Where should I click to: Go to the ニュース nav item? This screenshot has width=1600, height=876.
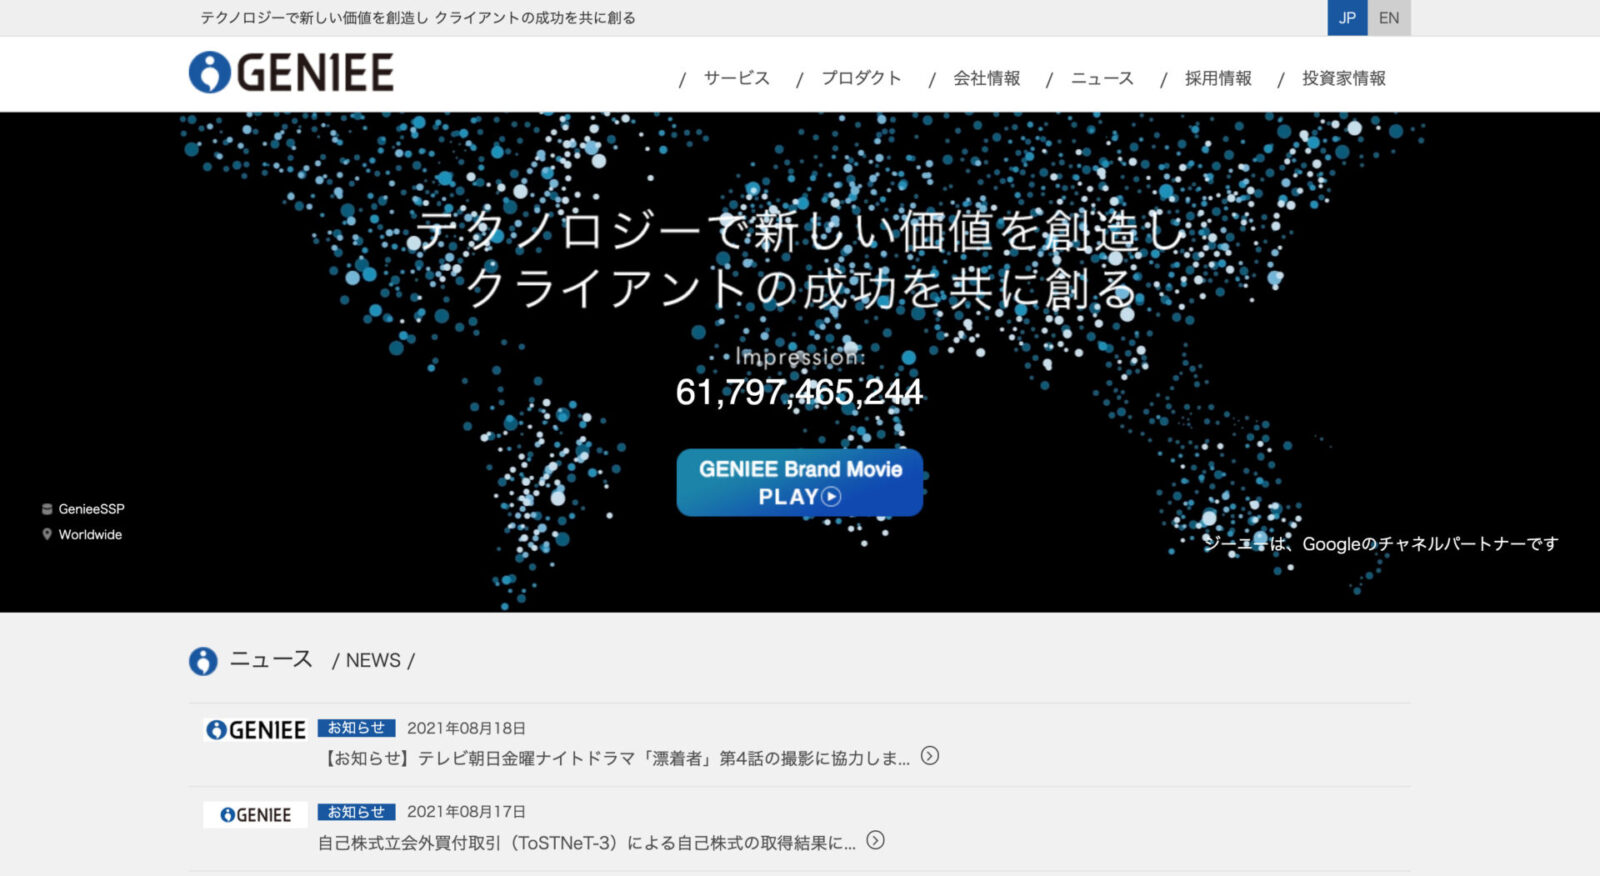tap(1102, 78)
